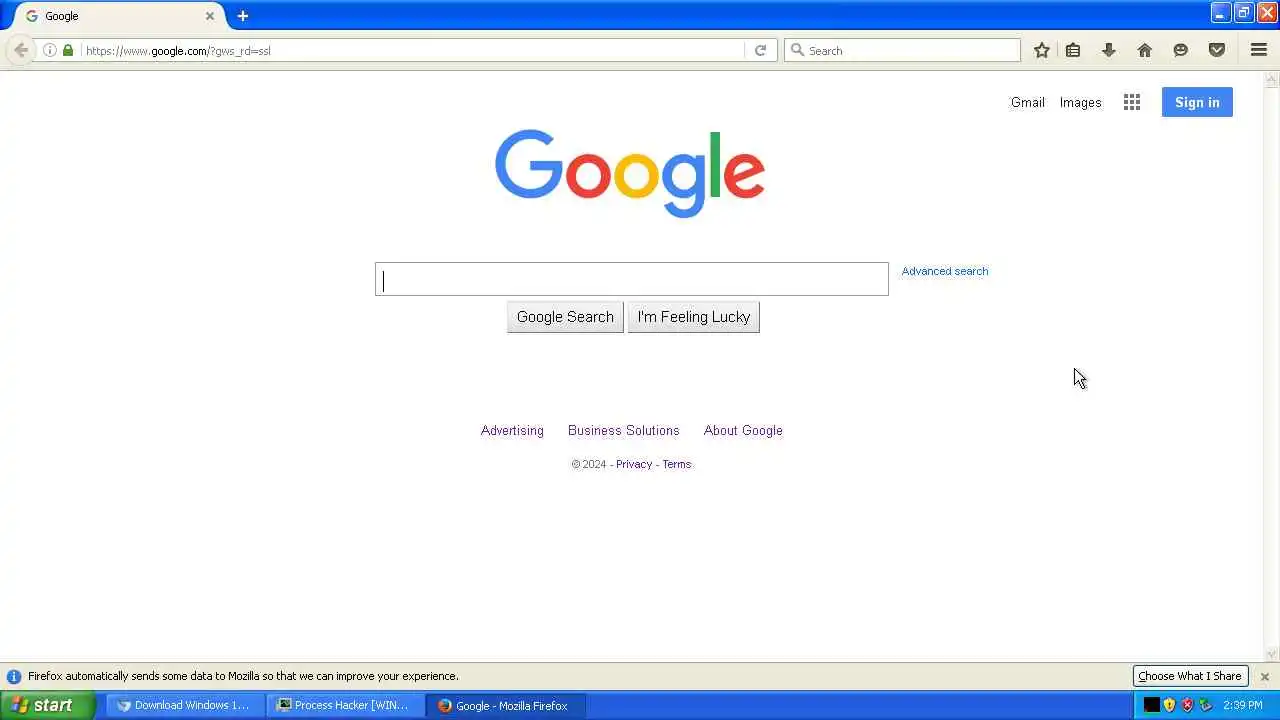Dismiss the Firefox data notification bar
The width and height of the screenshot is (1280, 720).
coord(1264,677)
